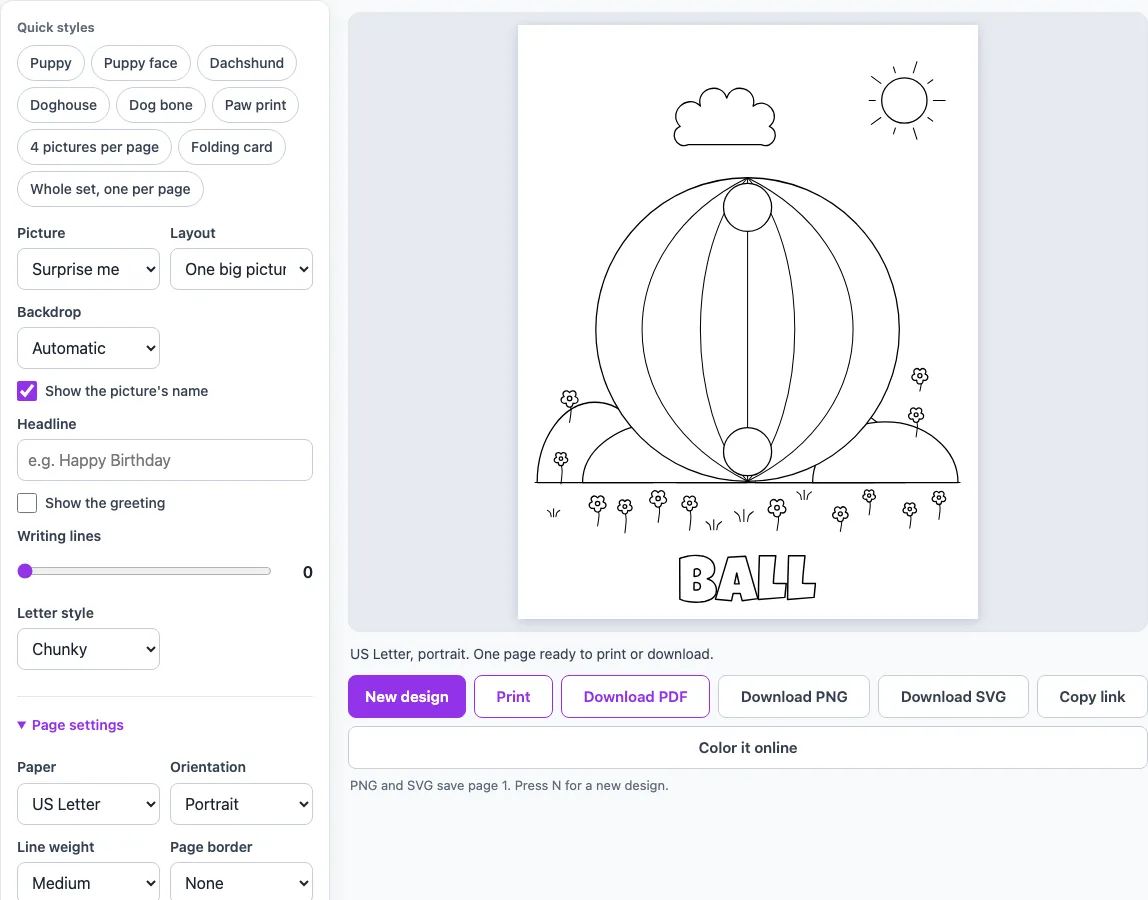The width and height of the screenshot is (1148, 900).
Task: Open the Orientation dropdown
Action: (242, 804)
